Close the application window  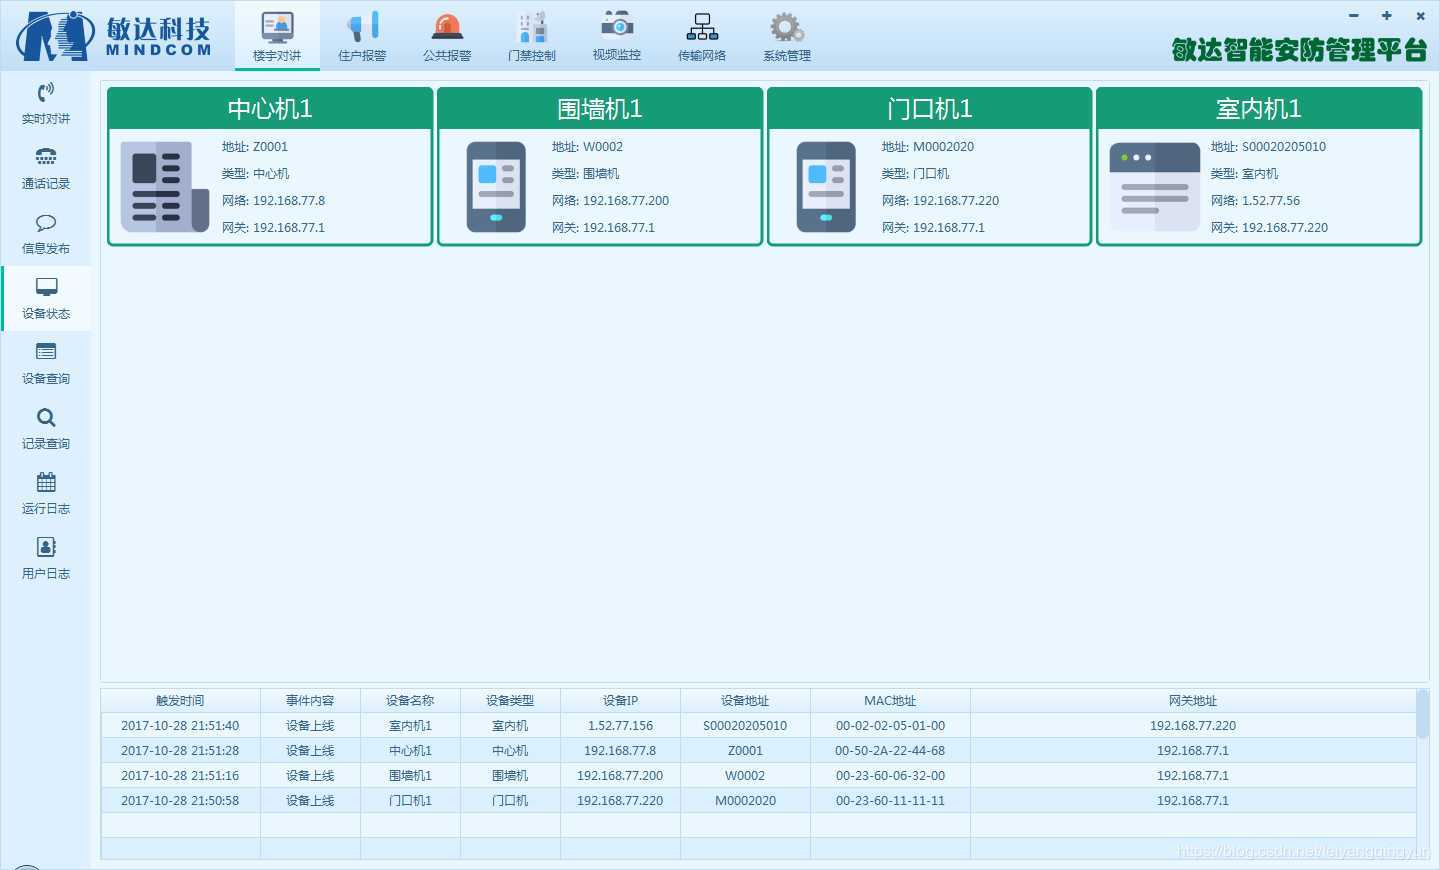pyautogui.click(x=1420, y=15)
